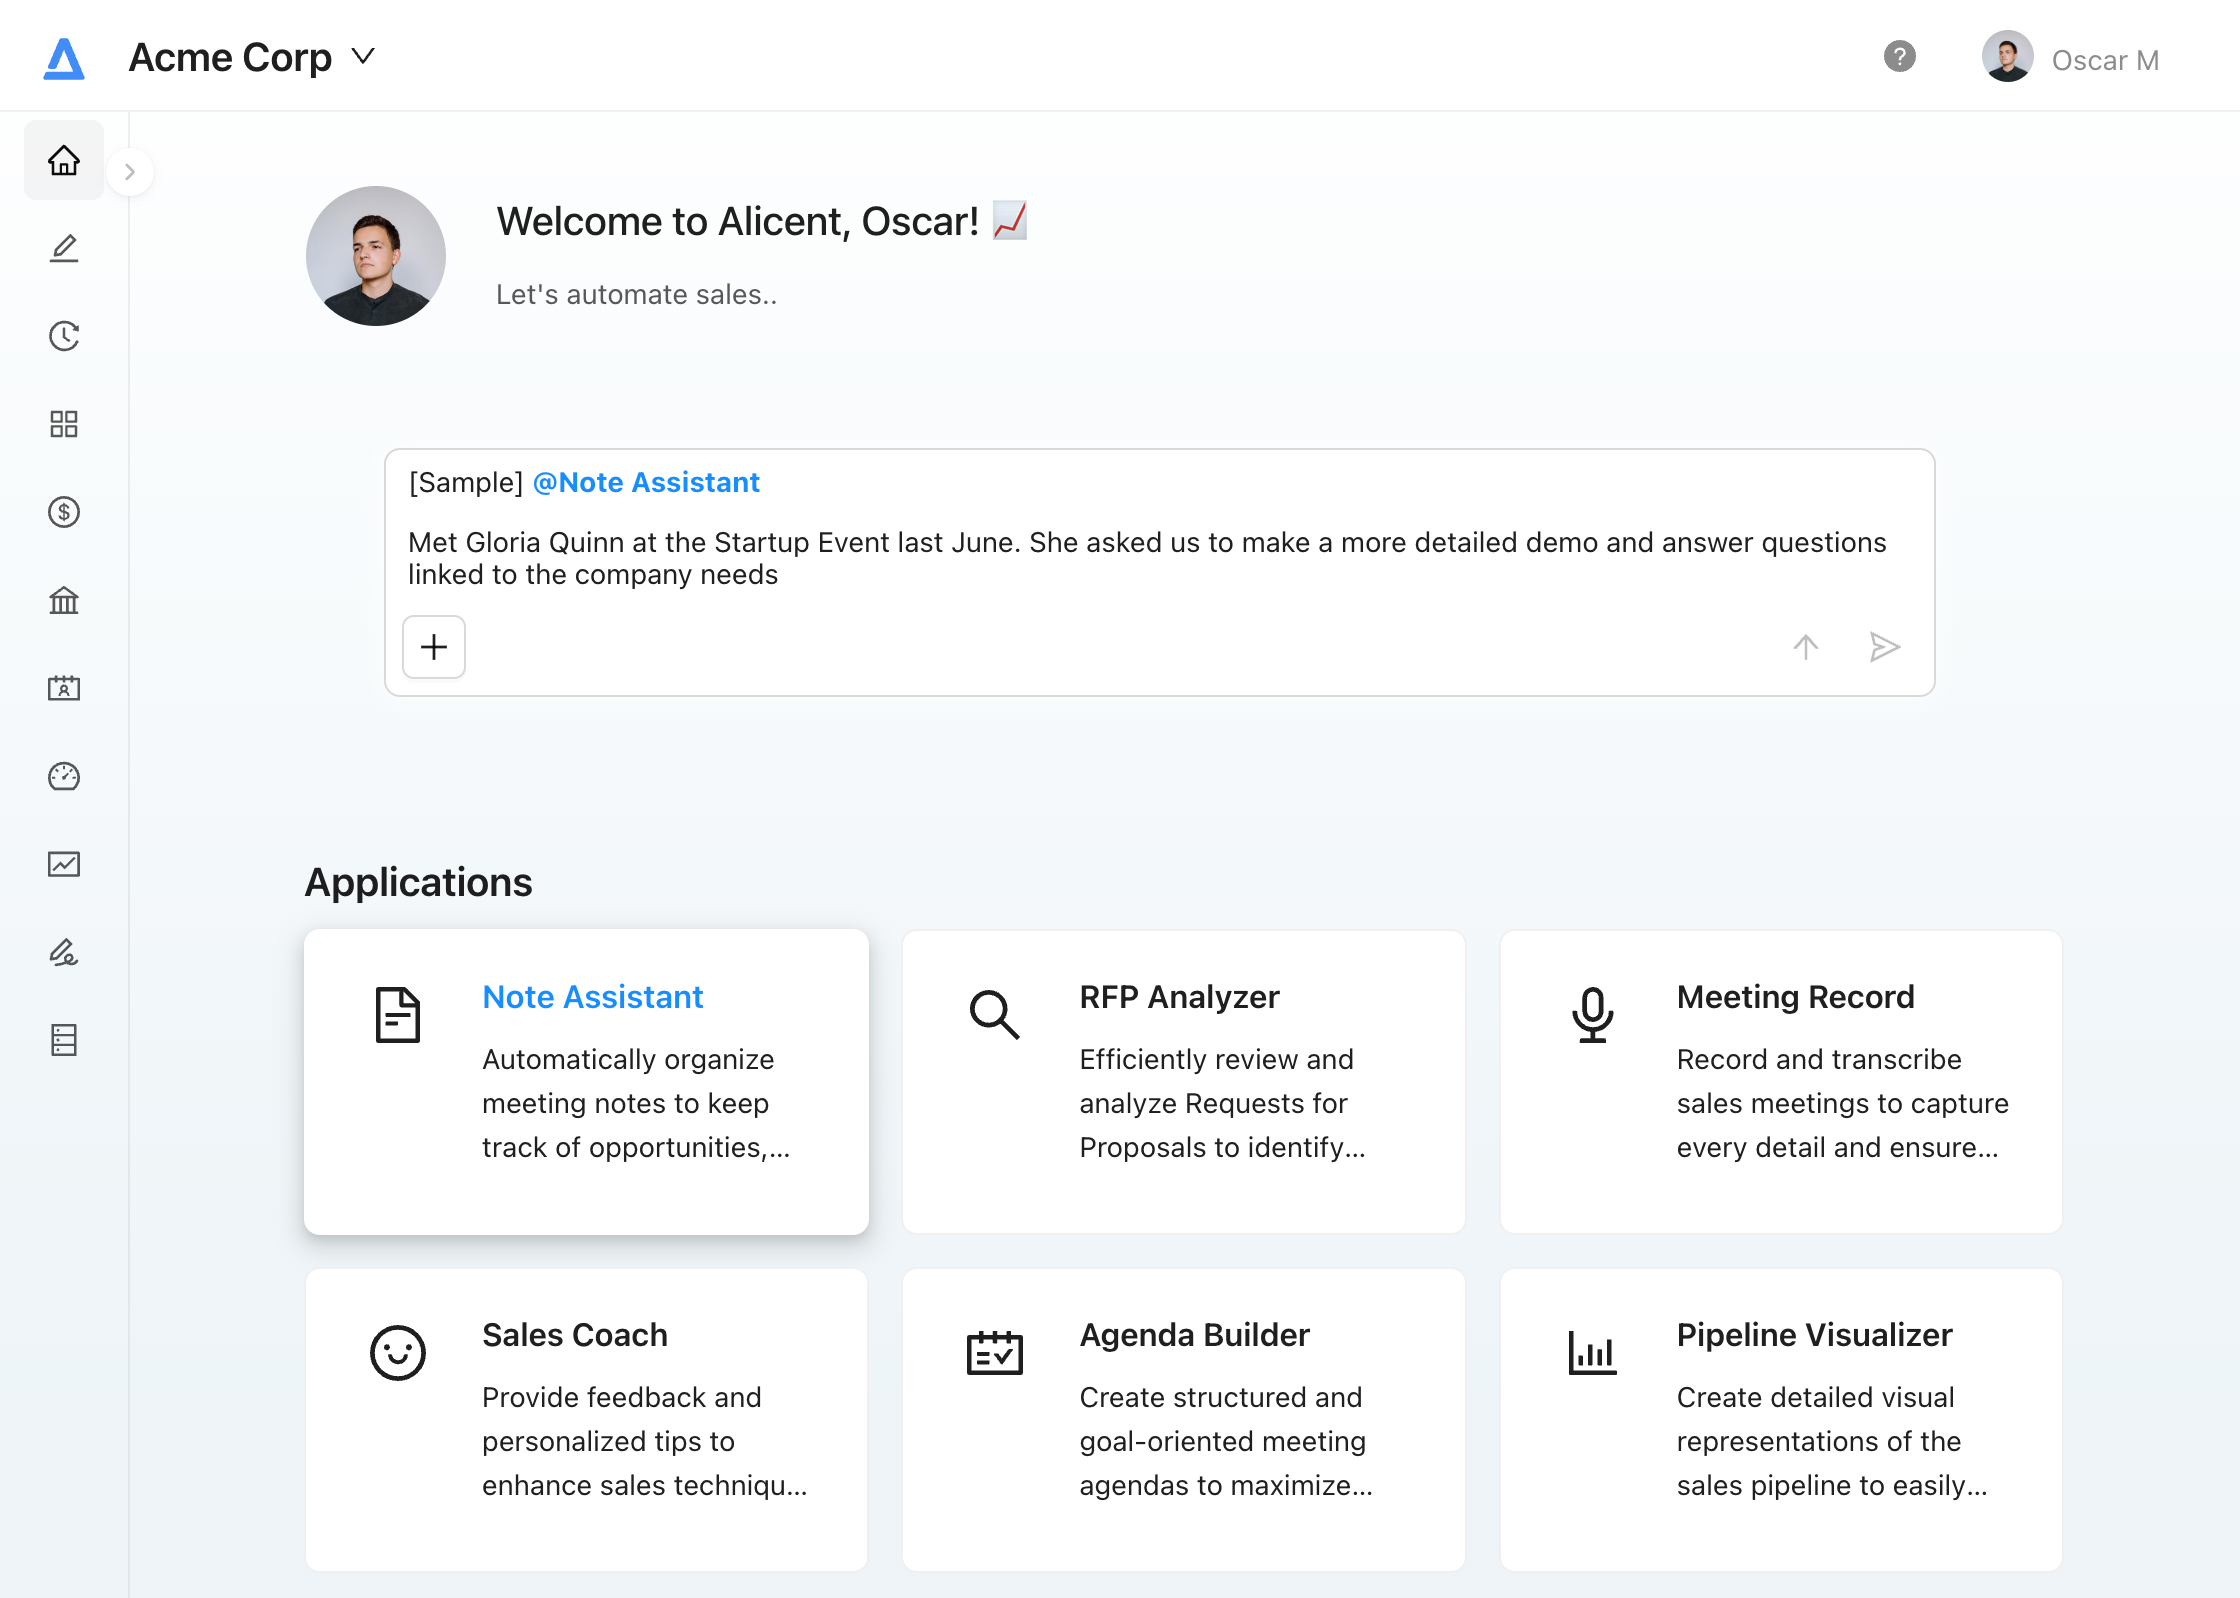Select the compose/pen icon in the sidebar
The height and width of the screenshot is (1598, 2240).
[63, 249]
